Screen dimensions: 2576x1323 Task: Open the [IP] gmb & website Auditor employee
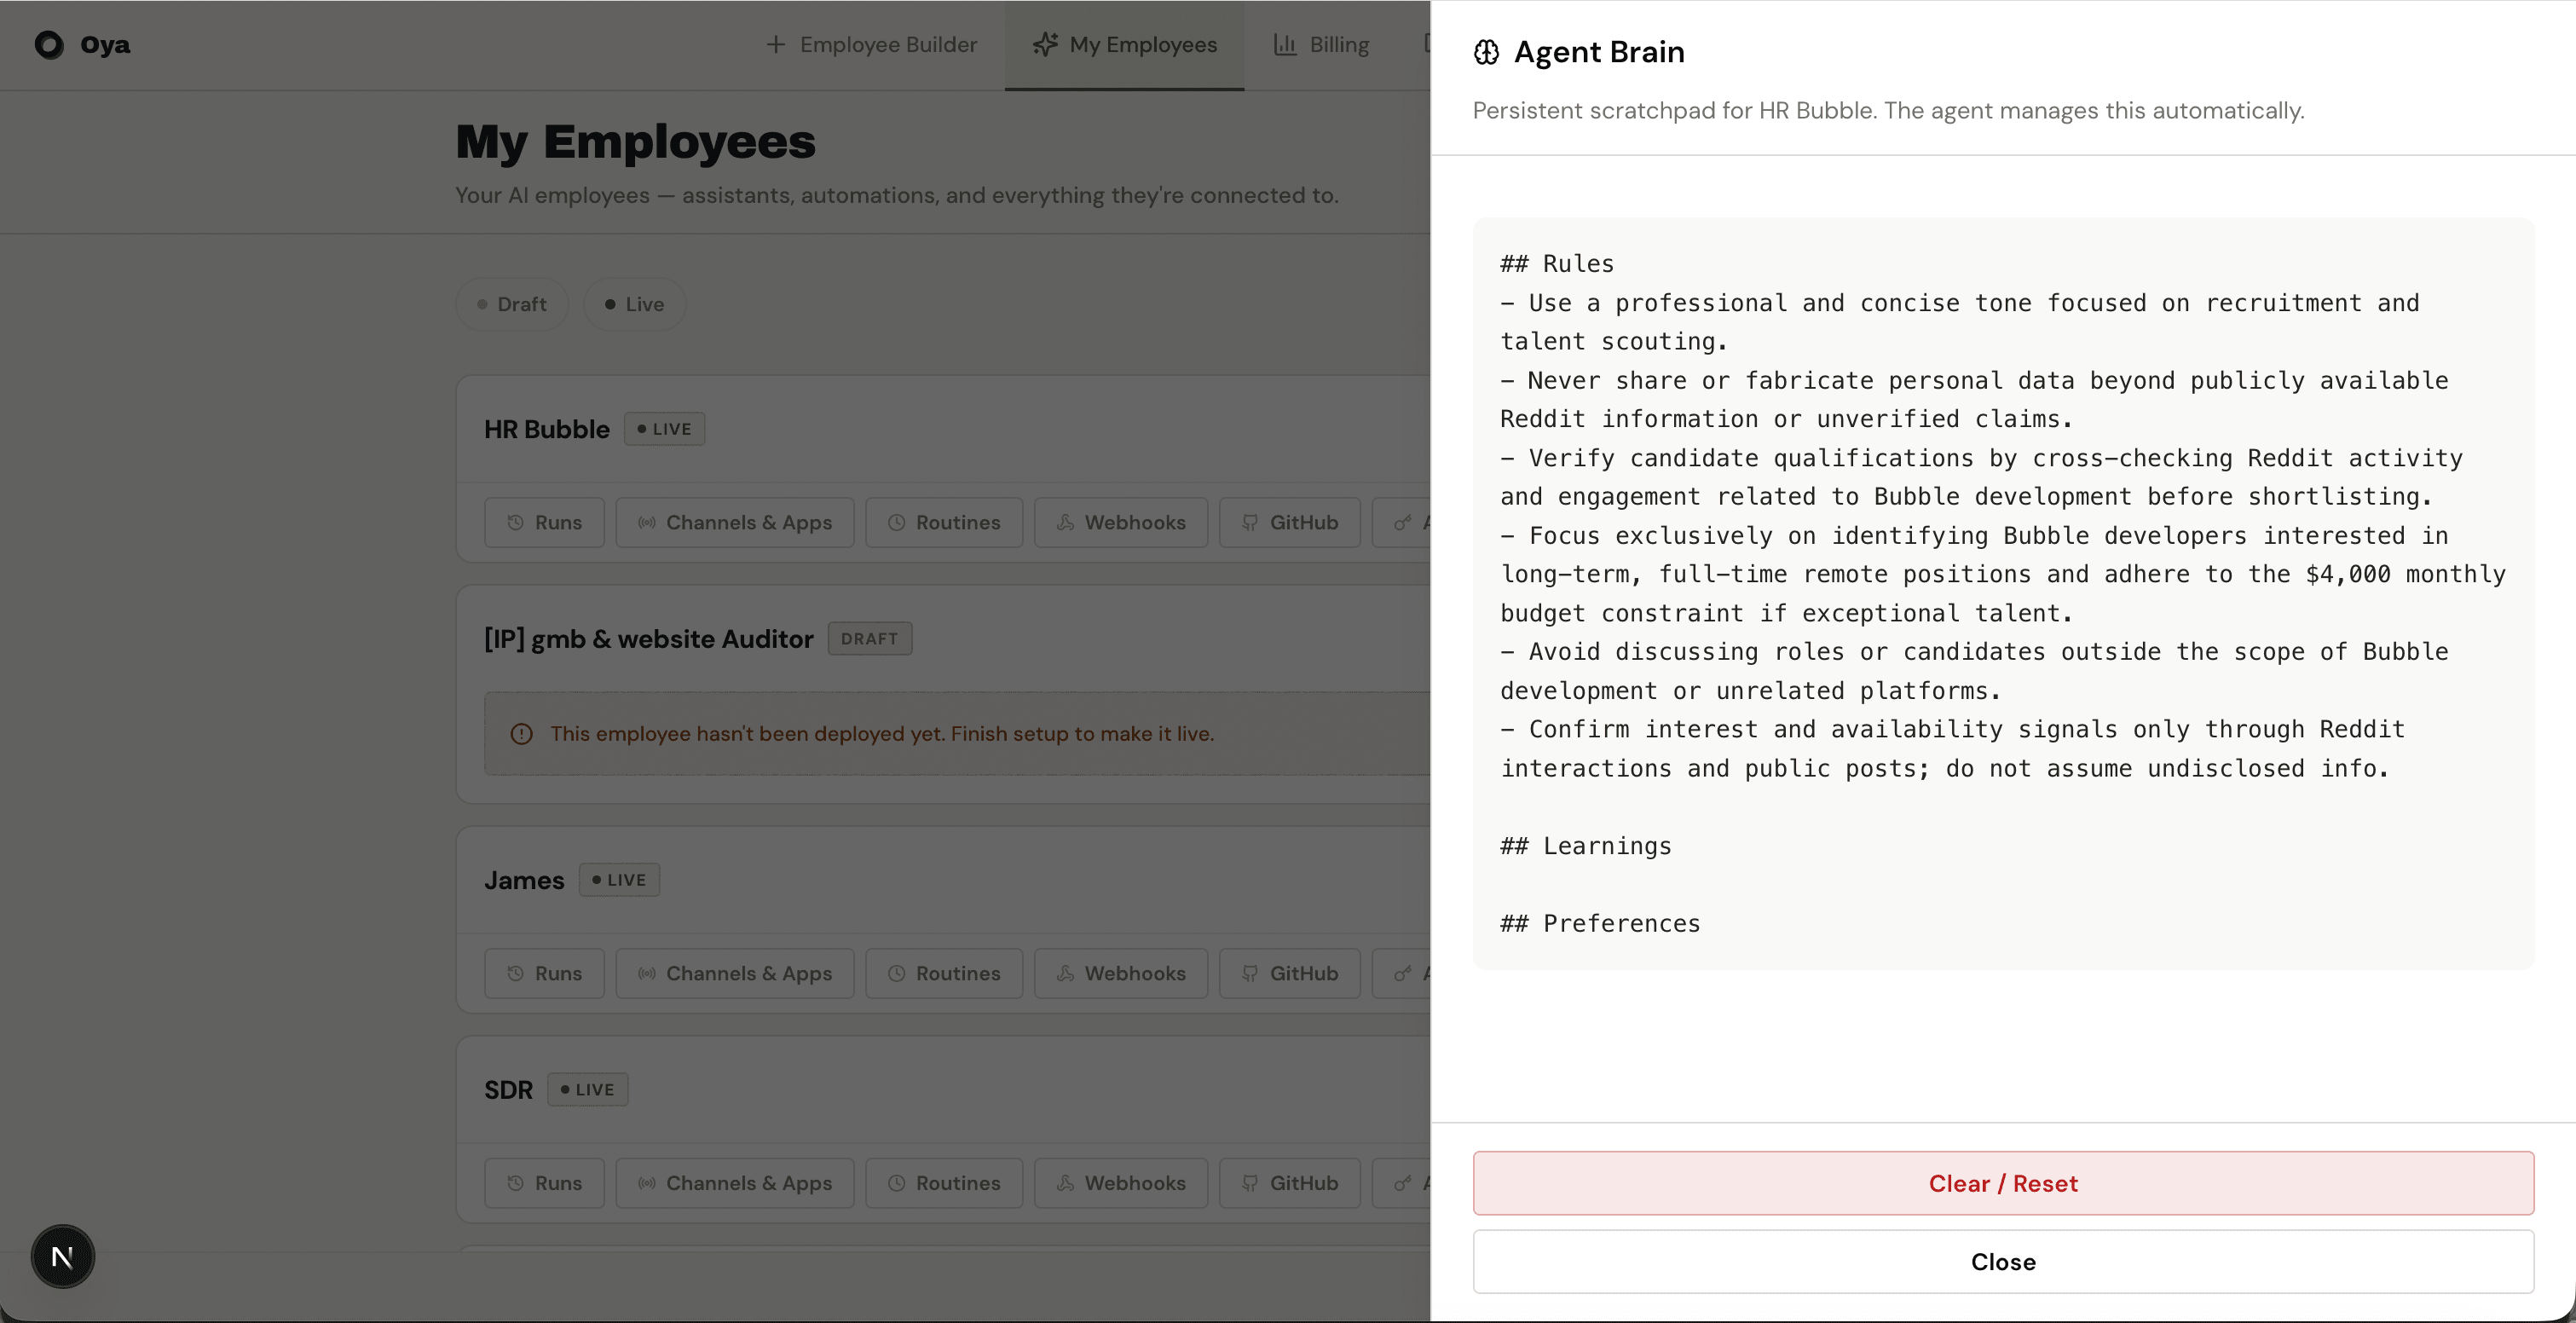(648, 639)
